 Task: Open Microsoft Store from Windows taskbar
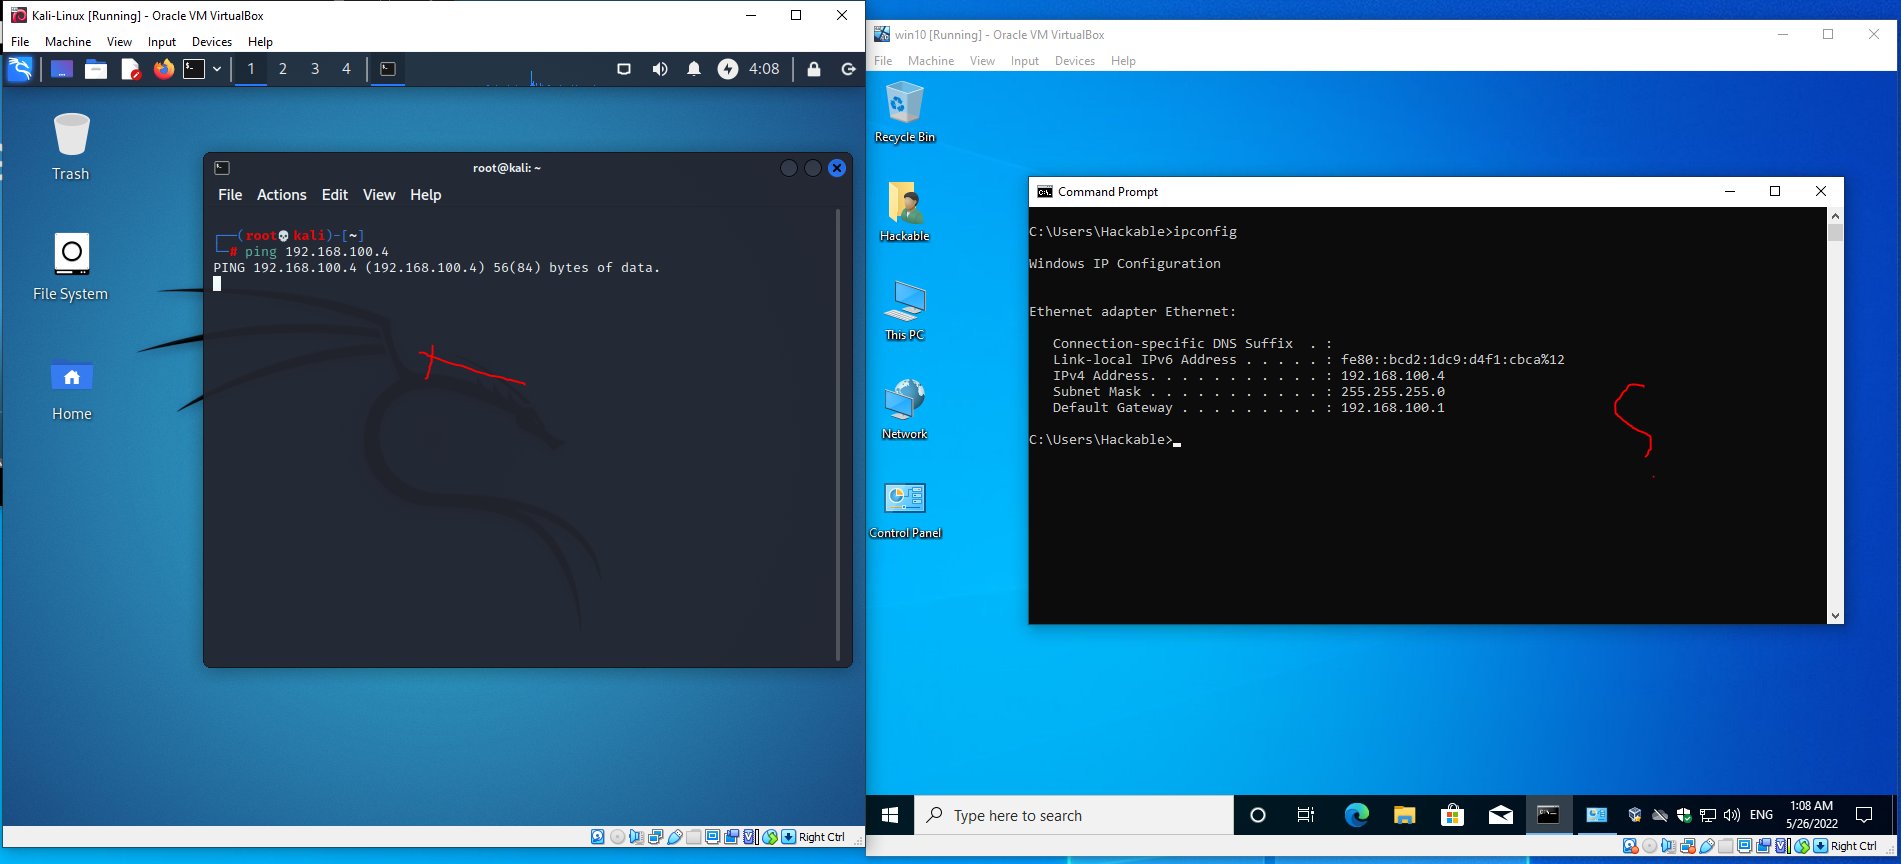[x=1452, y=815]
